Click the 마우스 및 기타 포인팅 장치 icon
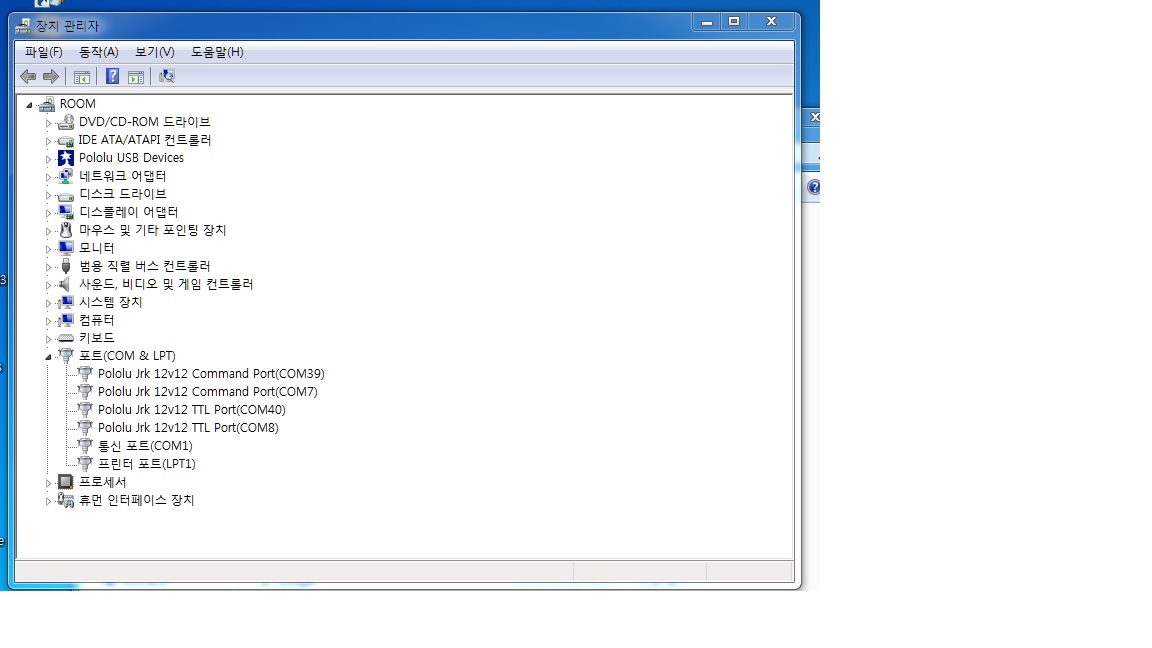The image size is (1152, 648). [65, 230]
